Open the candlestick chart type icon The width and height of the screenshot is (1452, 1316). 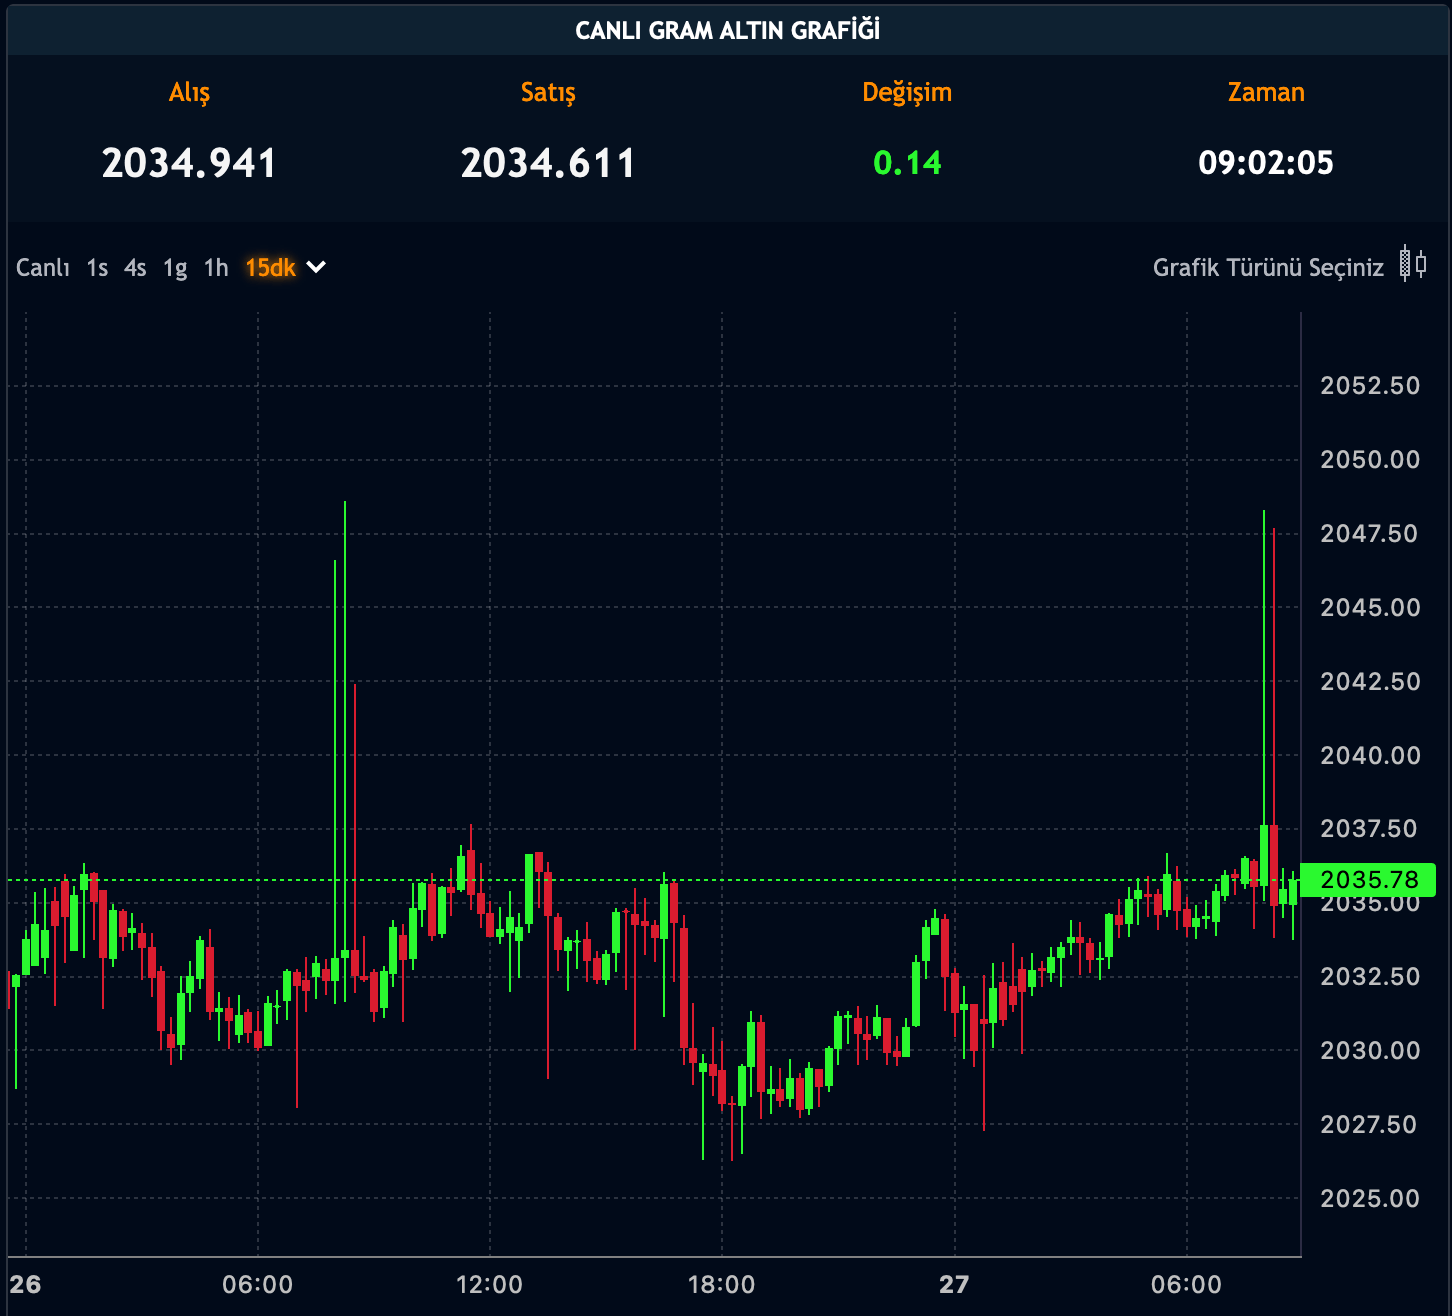click(x=1412, y=264)
